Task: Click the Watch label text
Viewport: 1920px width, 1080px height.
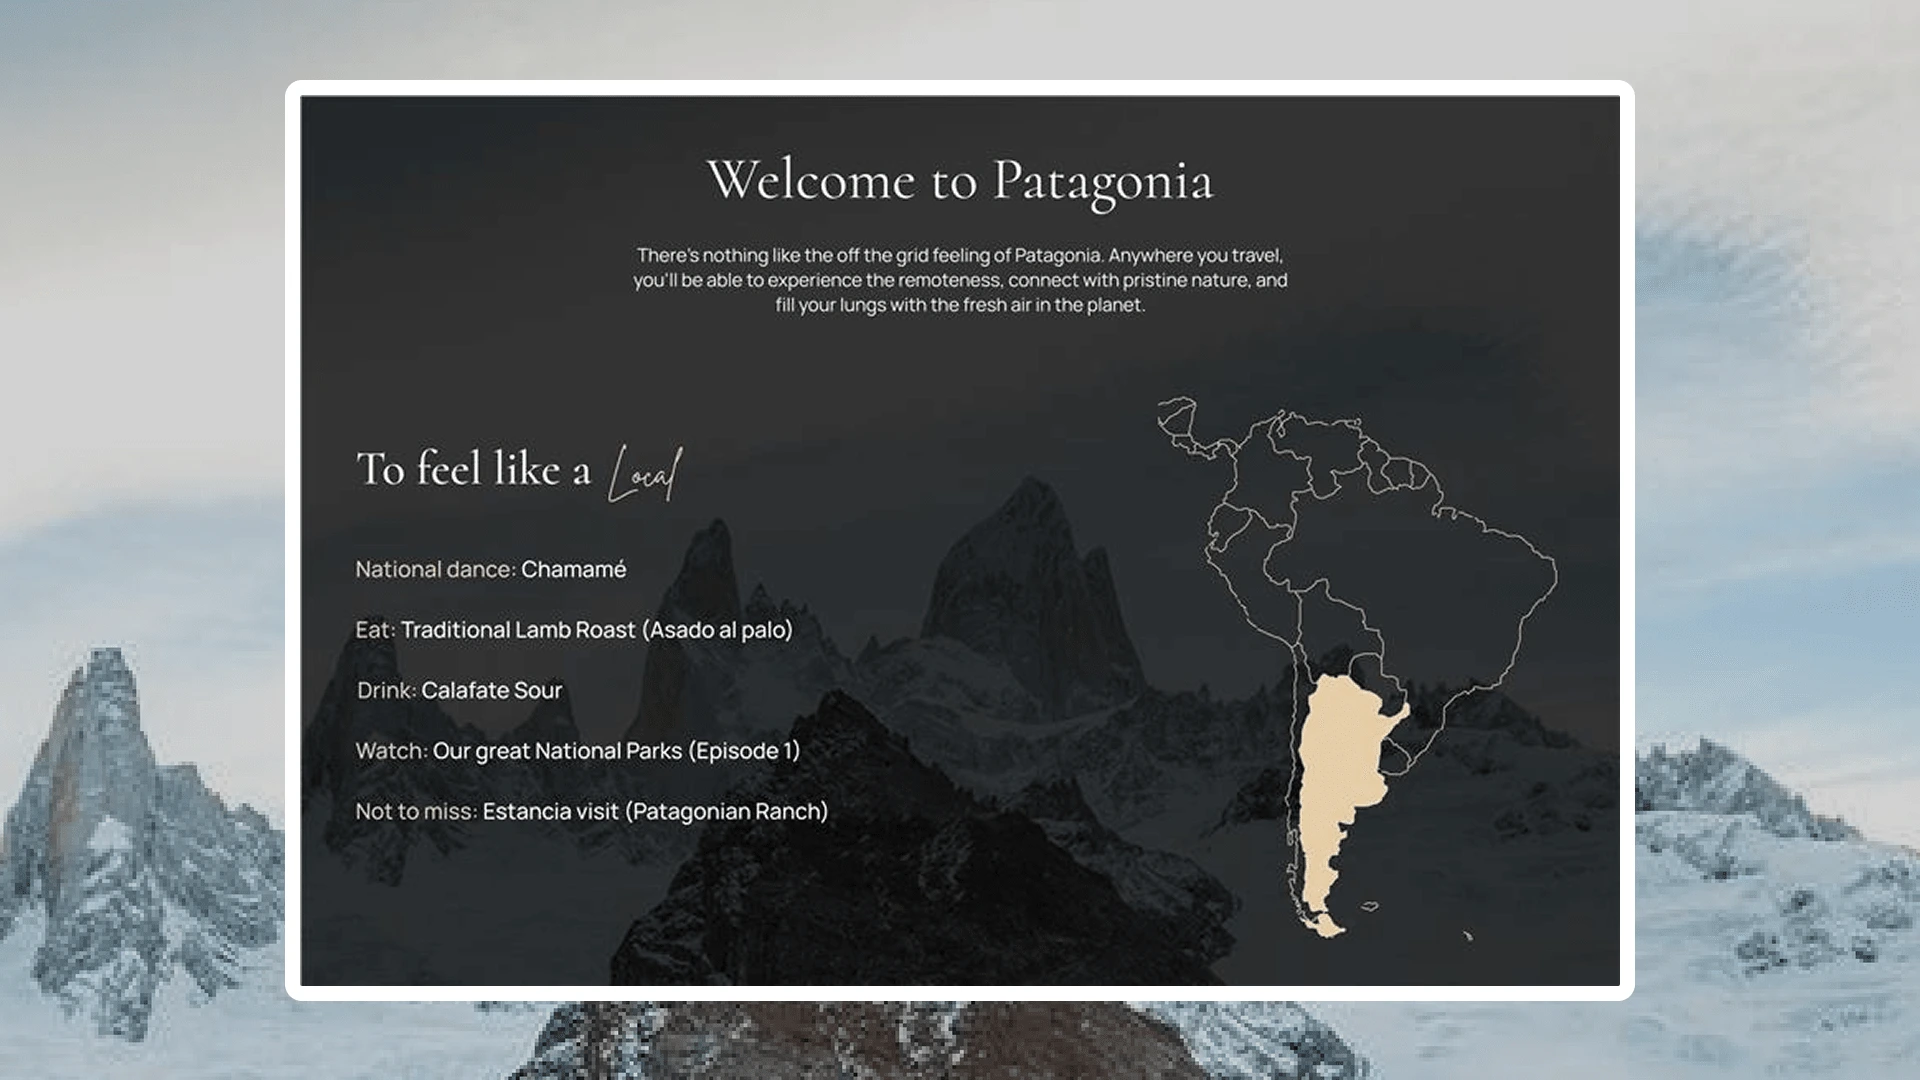Action: tap(391, 751)
